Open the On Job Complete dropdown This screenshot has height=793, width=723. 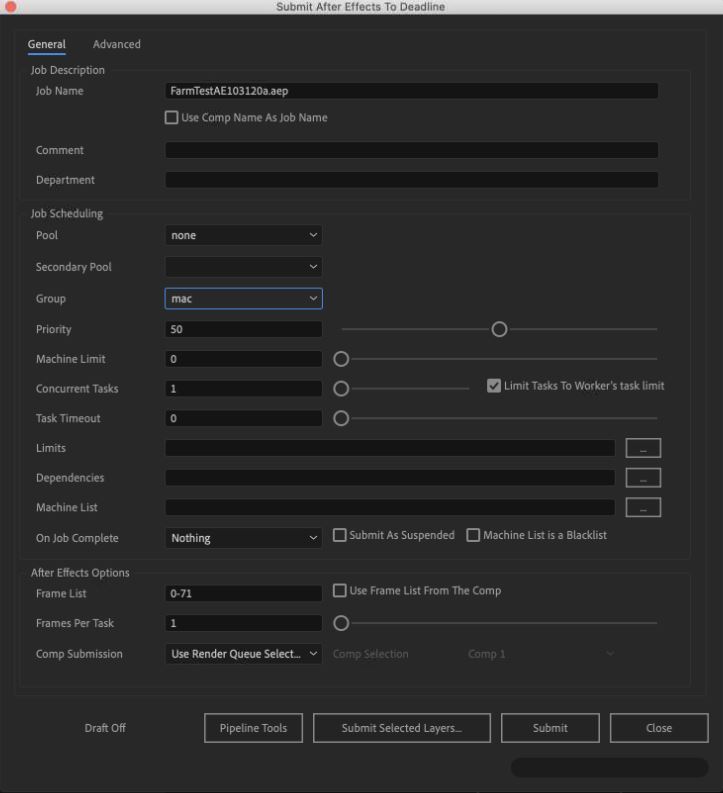pyautogui.click(x=244, y=538)
